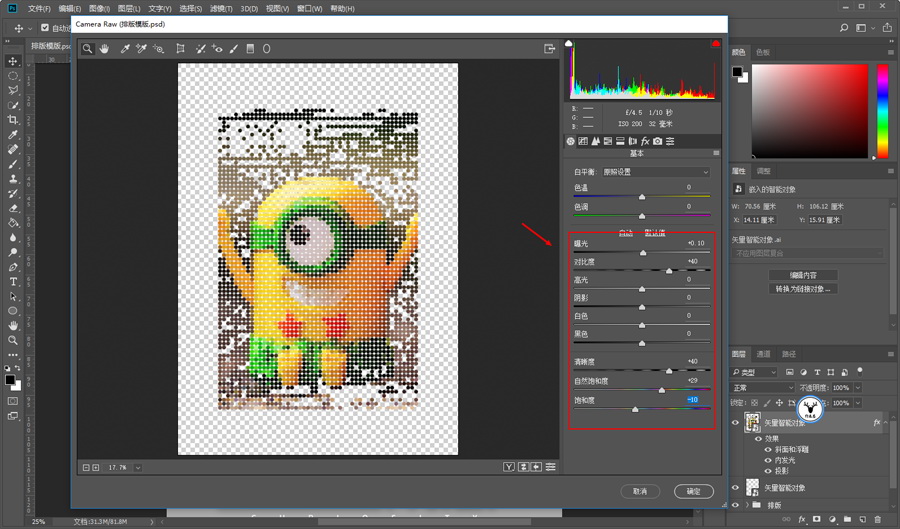Select the Text tool in Photoshop toolbar

pyautogui.click(x=13, y=282)
